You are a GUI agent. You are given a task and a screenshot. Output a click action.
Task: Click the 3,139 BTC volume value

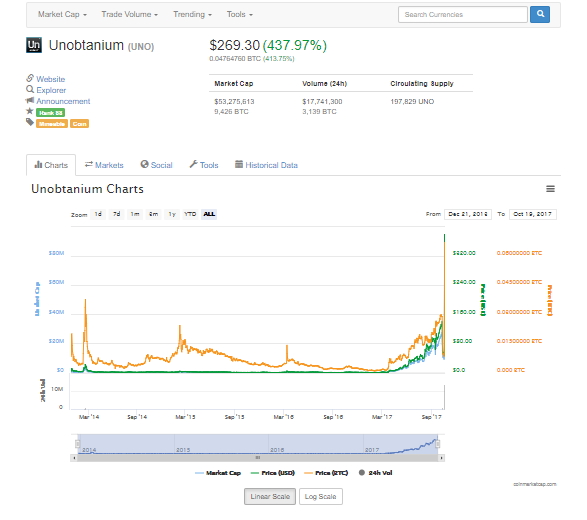pos(319,112)
